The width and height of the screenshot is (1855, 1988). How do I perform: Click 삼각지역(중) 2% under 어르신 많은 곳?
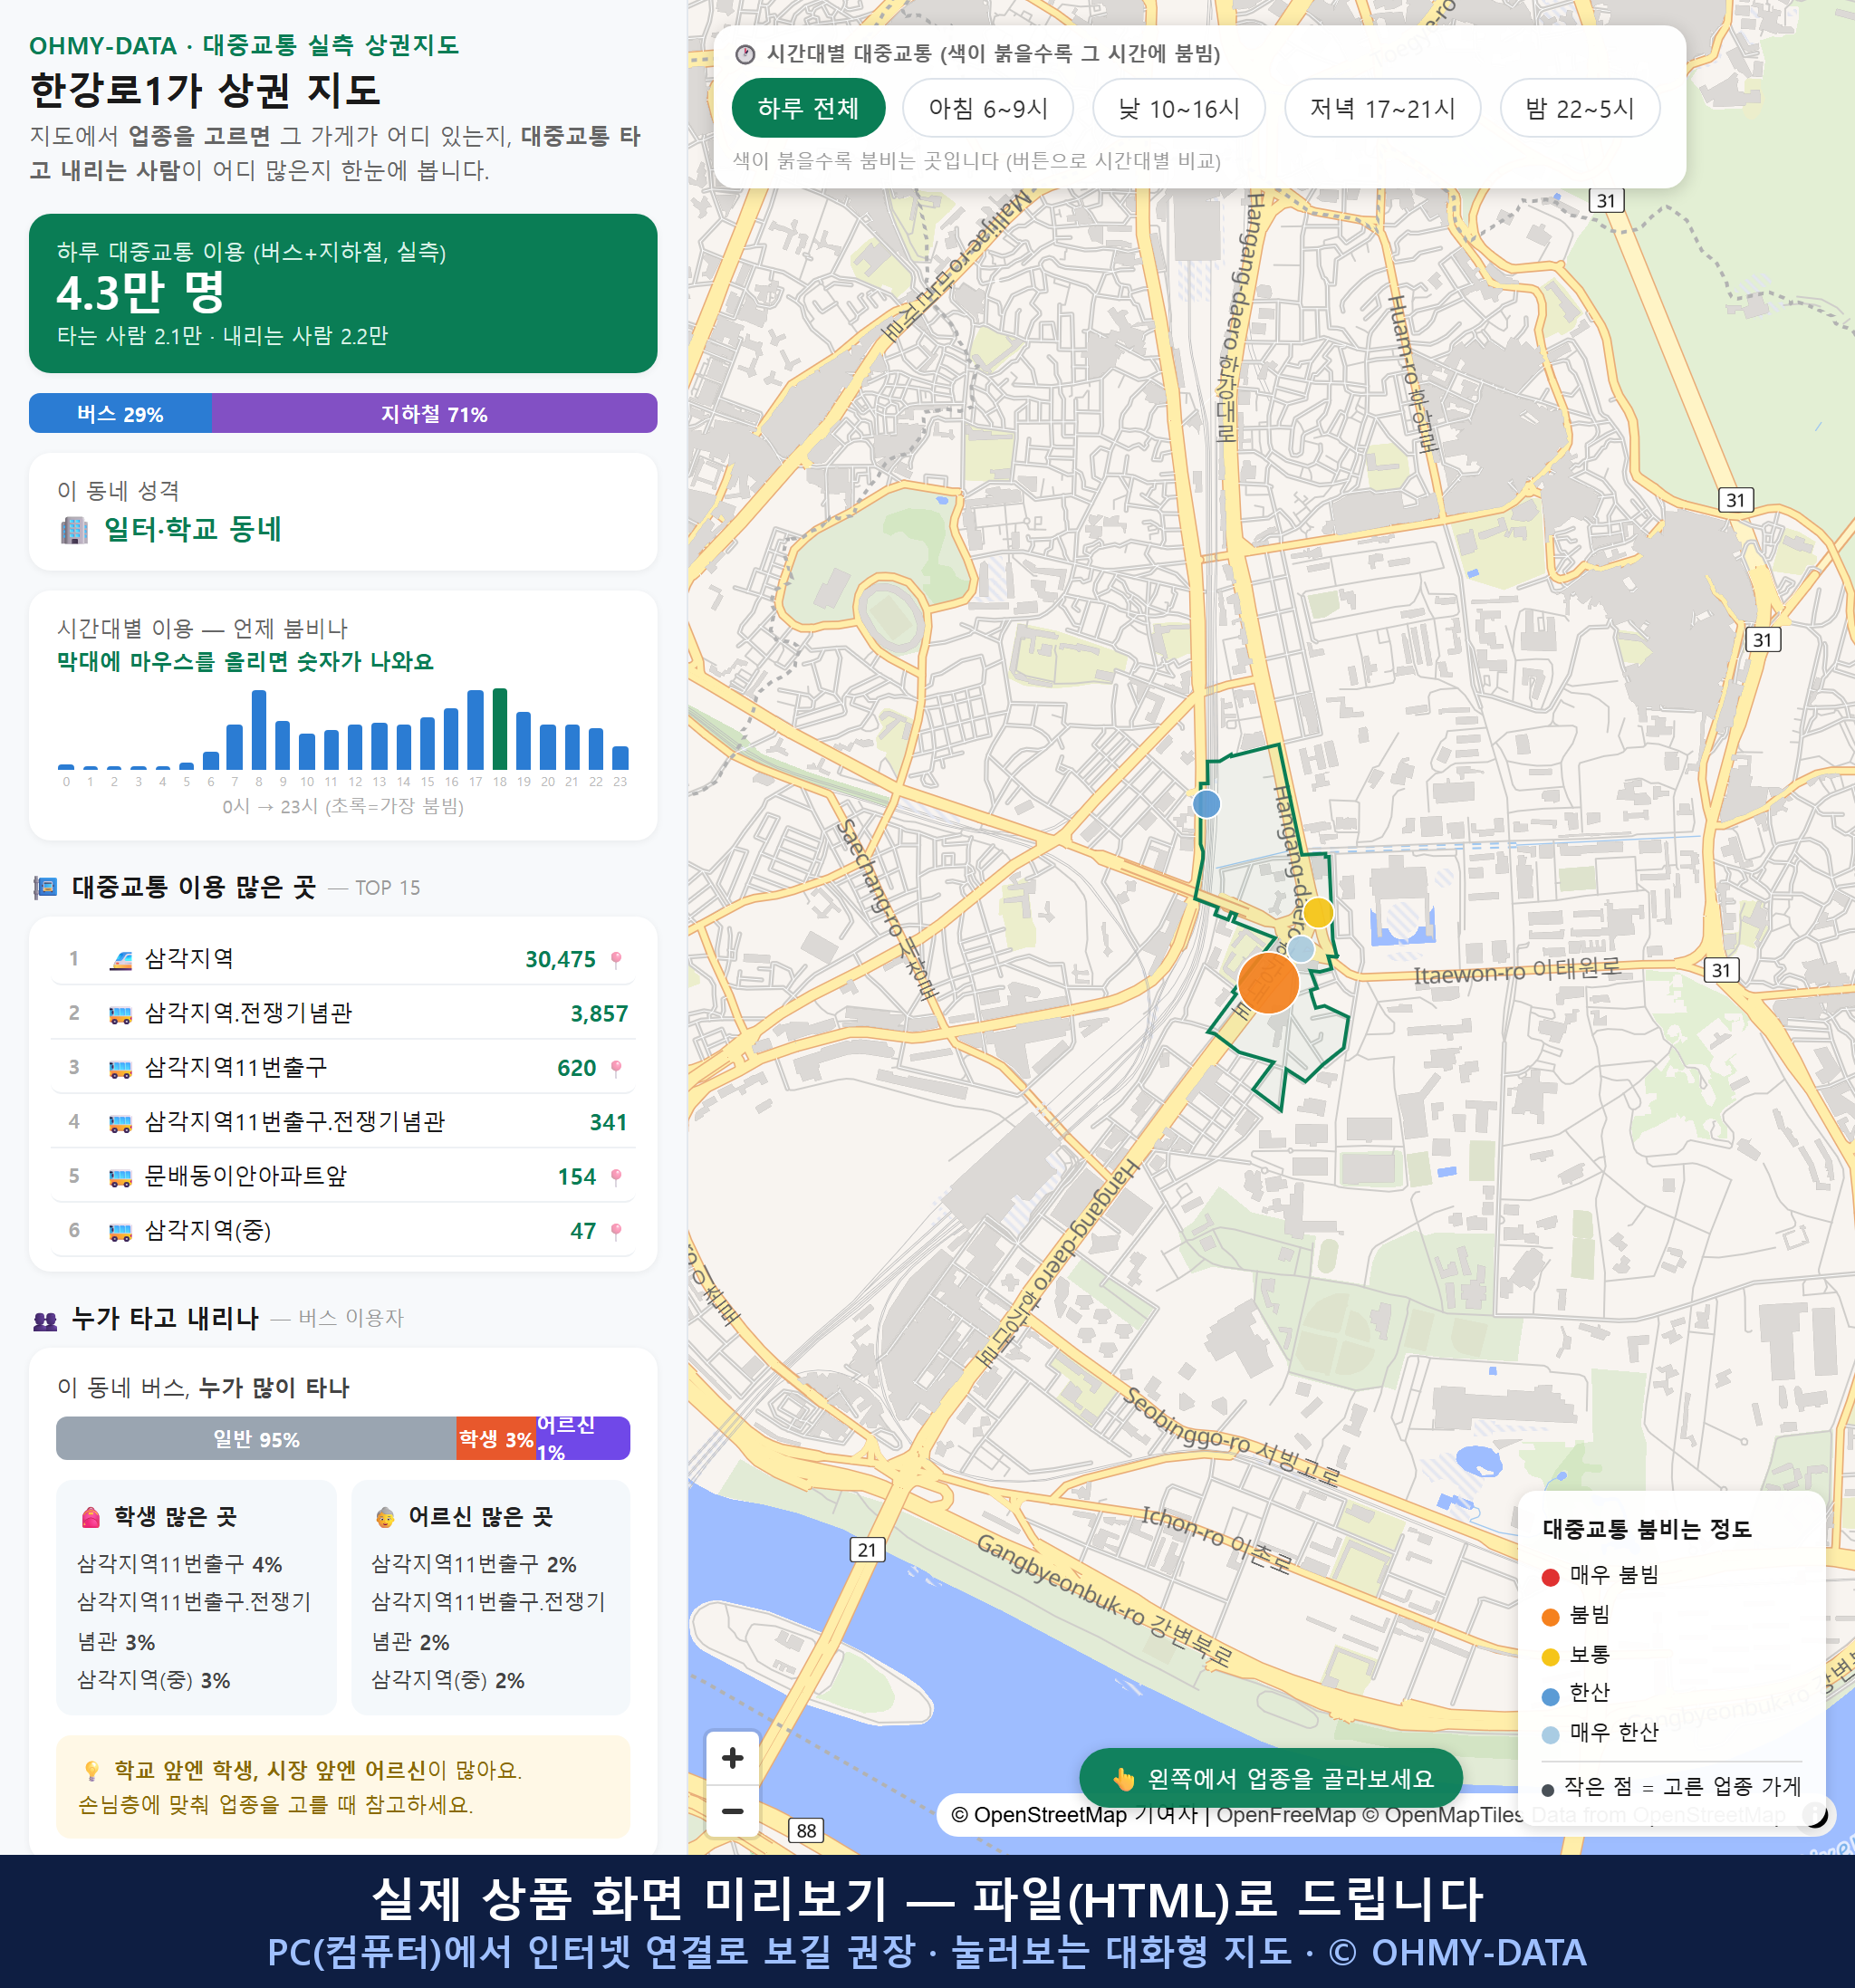pos(448,1680)
